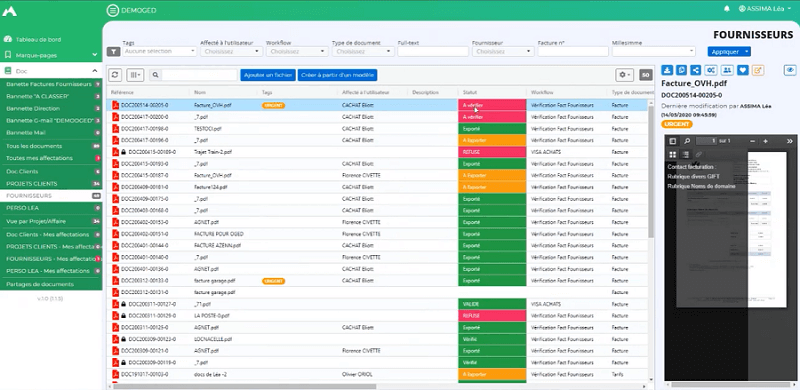Focus the Facture n° input field

573,52
